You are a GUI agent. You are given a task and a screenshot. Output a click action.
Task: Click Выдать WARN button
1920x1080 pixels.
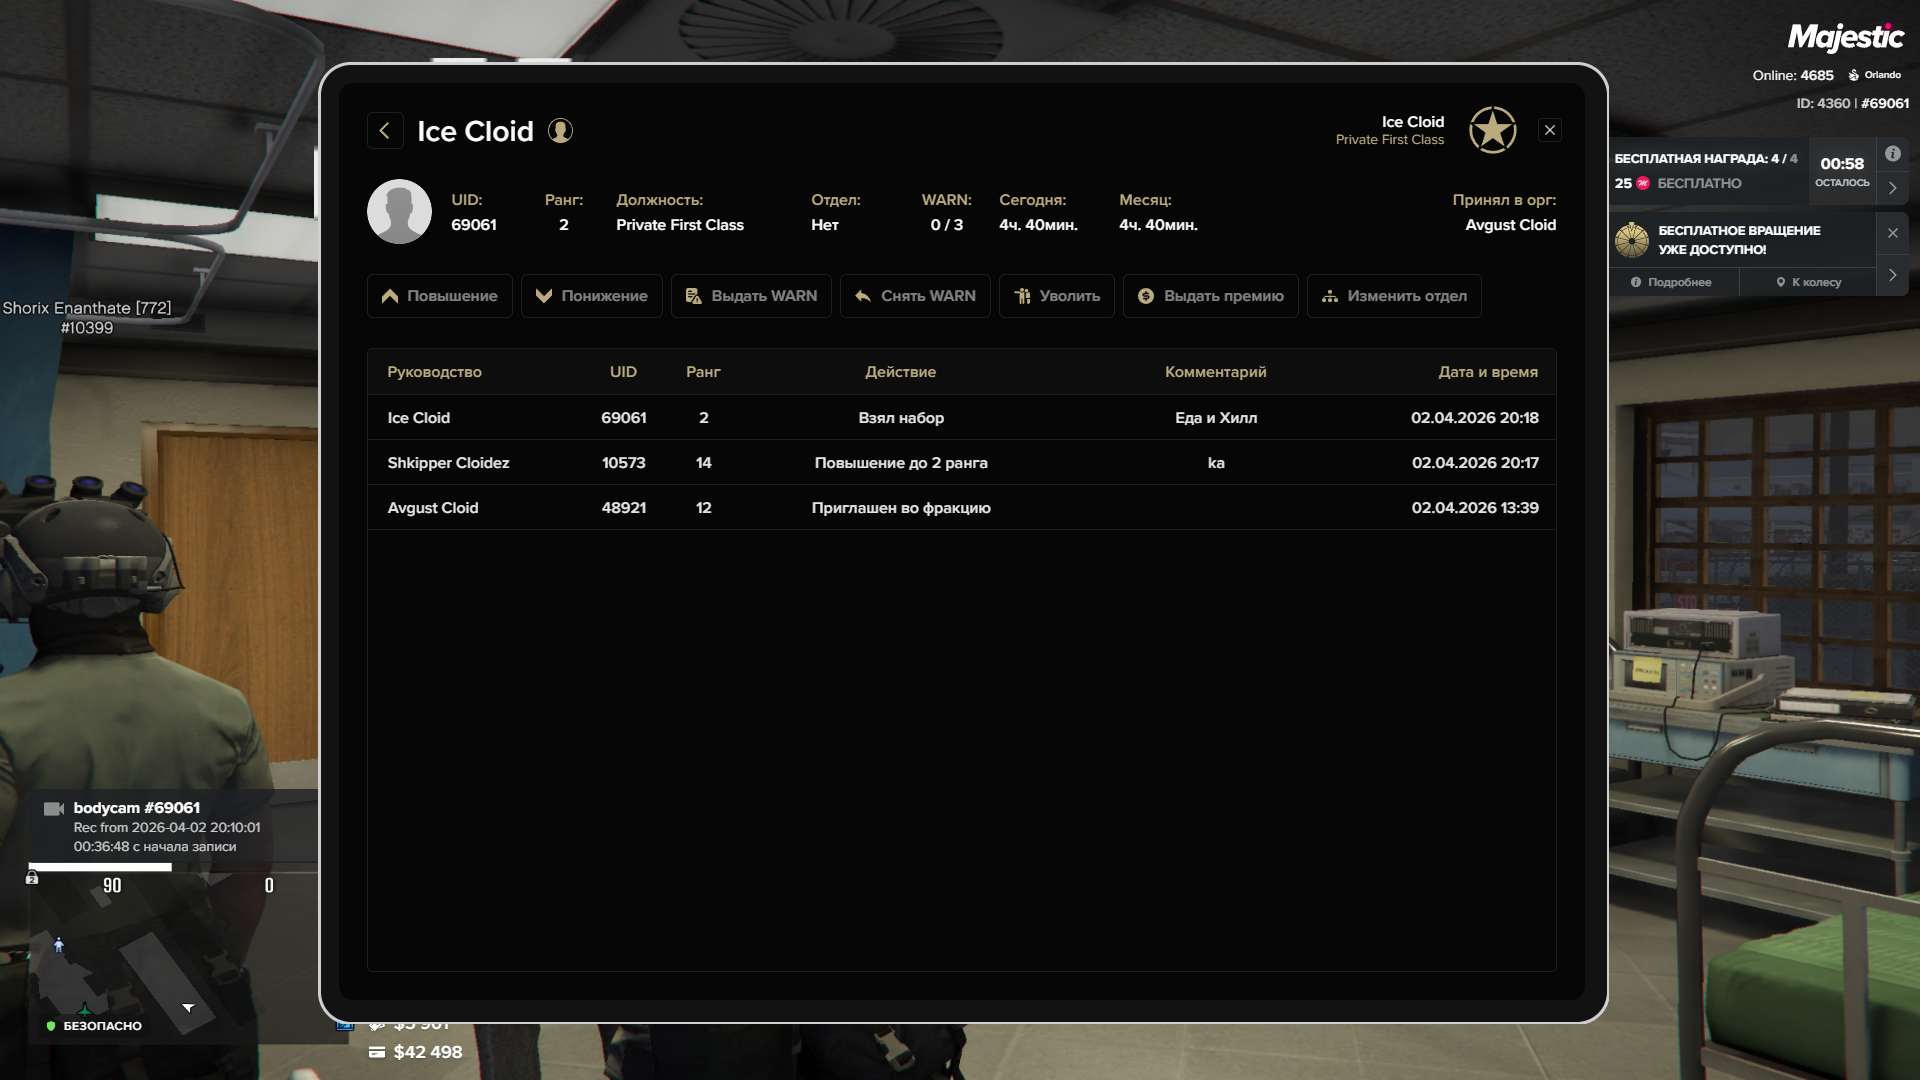(751, 296)
